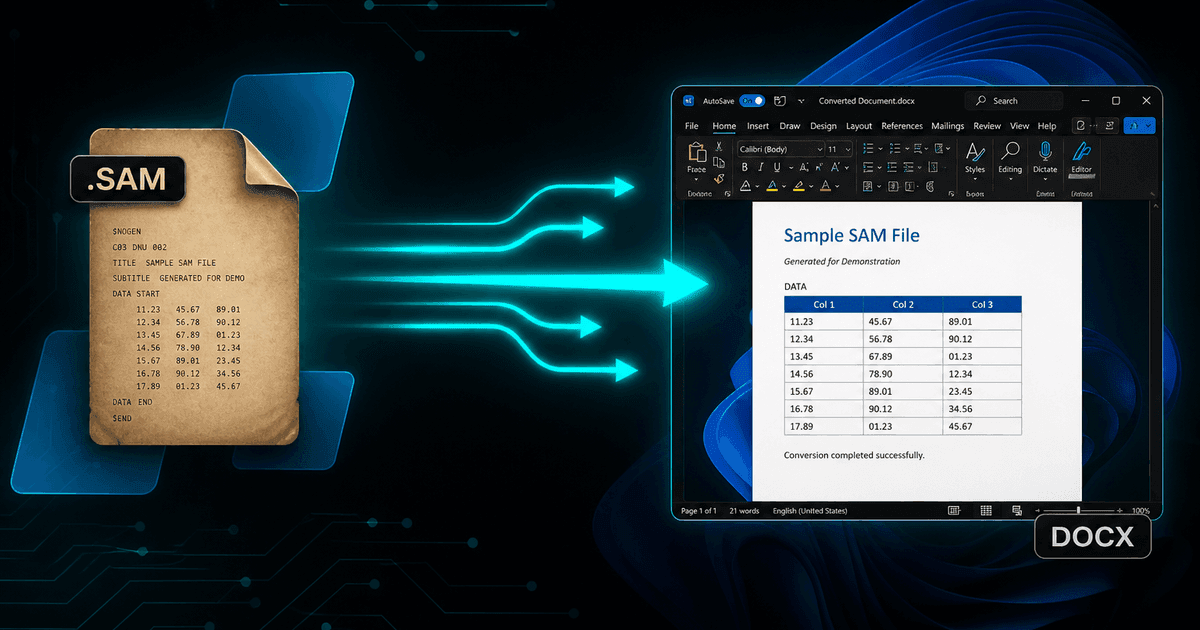Click the zoom out minus icon
This screenshot has height=630, width=1200.
pos(1038,510)
